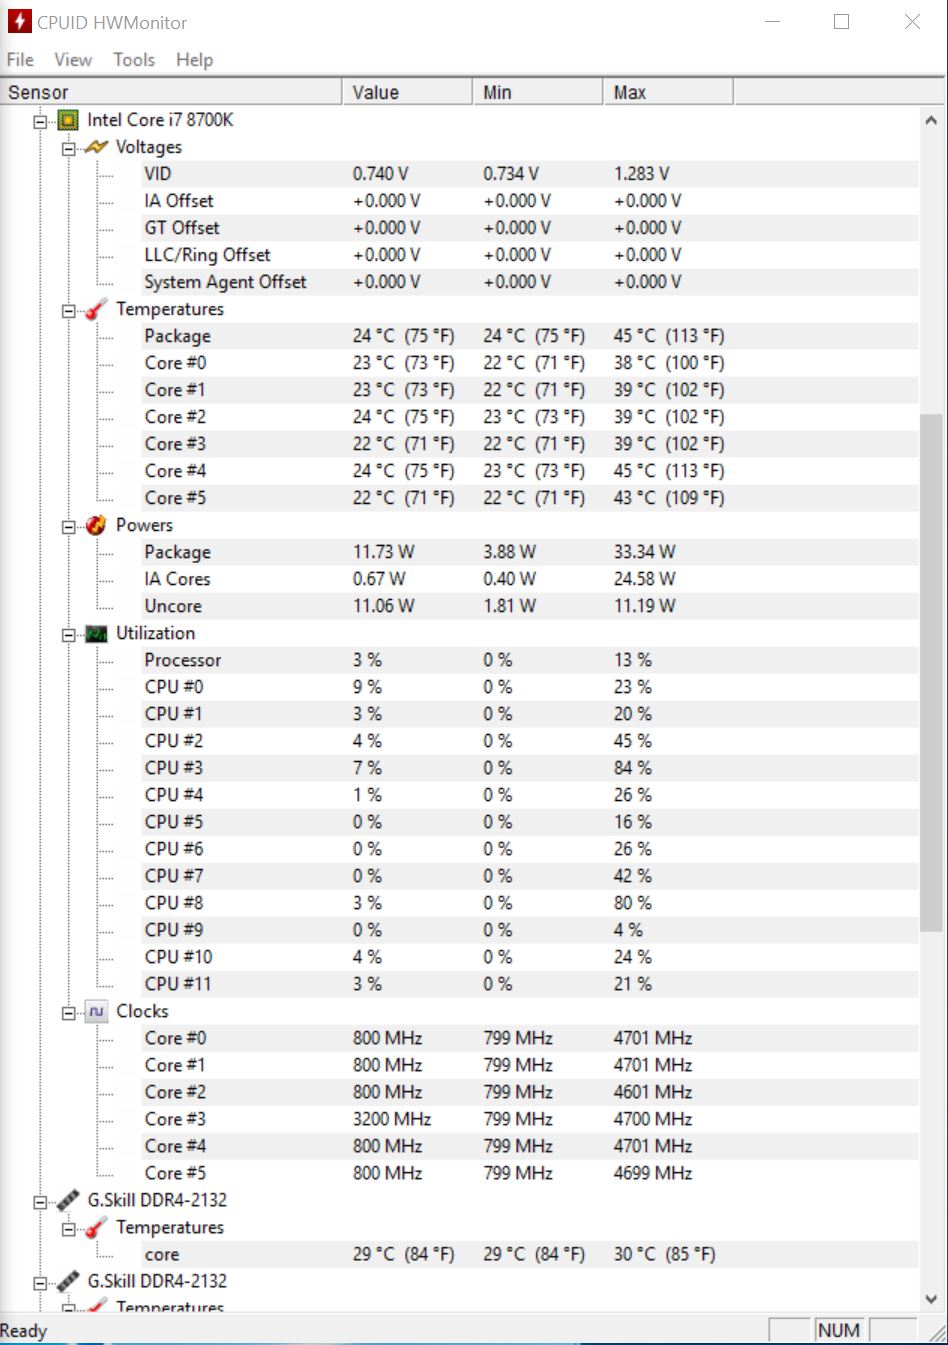
Task: Open the File menu
Action: pyautogui.click(x=20, y=60)
